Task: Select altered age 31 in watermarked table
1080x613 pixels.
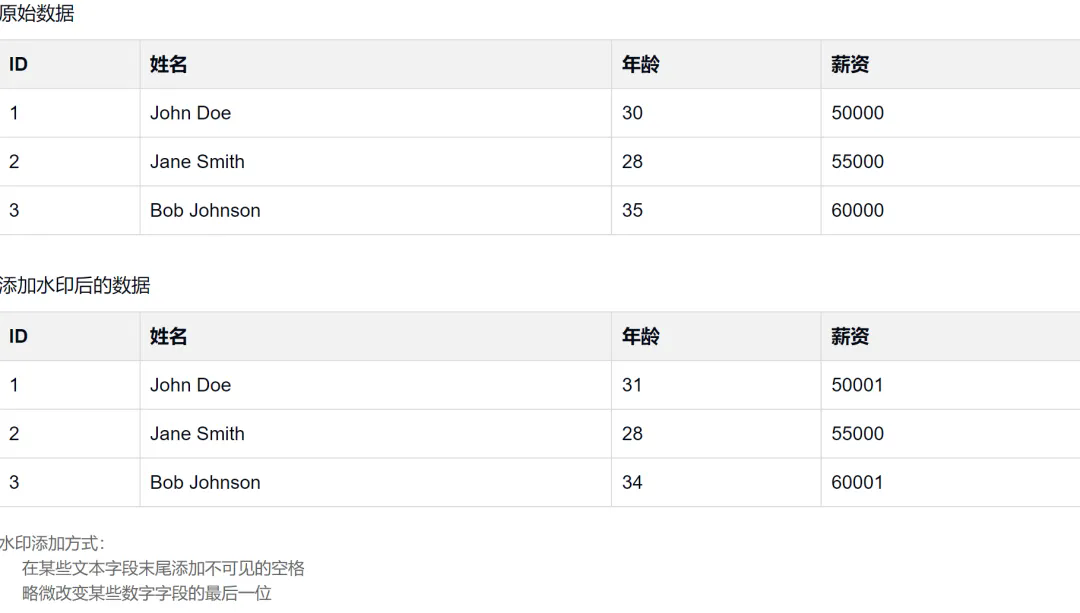Action: [632, 385]
